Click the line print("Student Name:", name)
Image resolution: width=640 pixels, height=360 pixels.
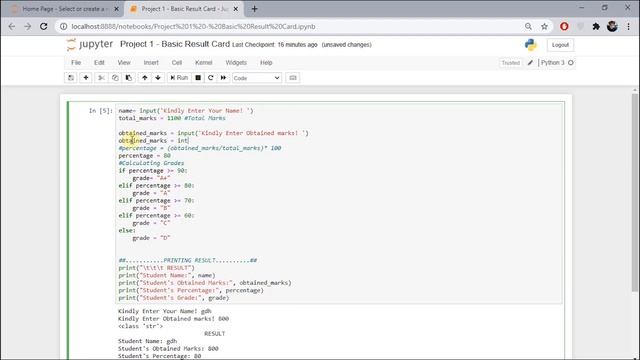(x=167, y=276)
